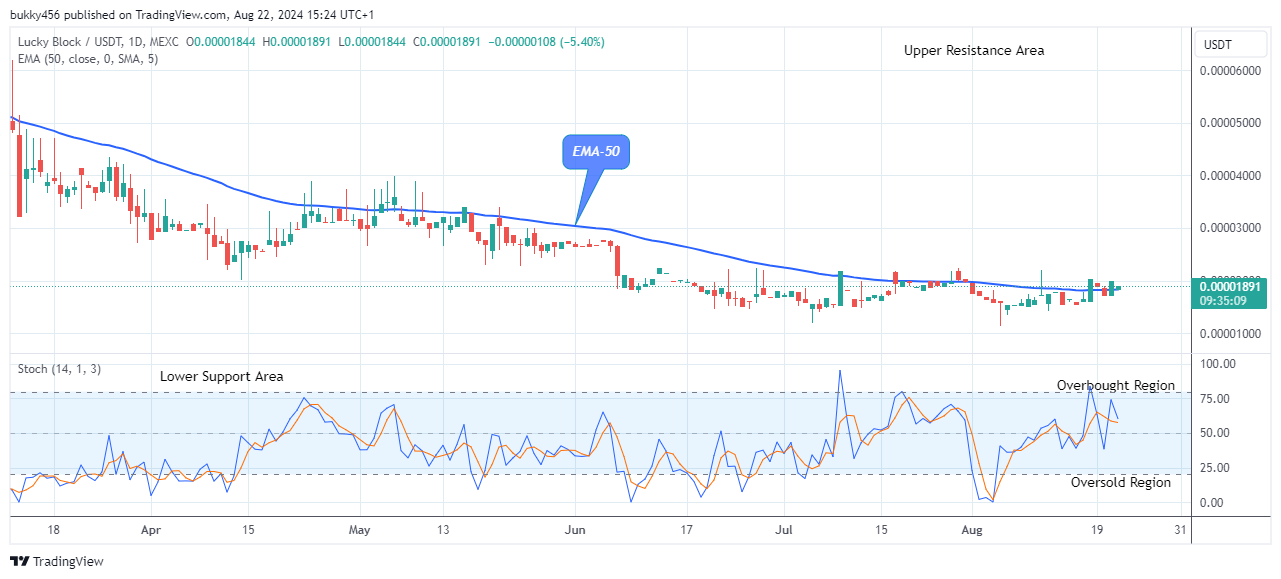Click the current price label 0.00001891
Image resolution: width=1281 pixels, height=579 pixels.
pyautogui.click(x=1231, y=286)
